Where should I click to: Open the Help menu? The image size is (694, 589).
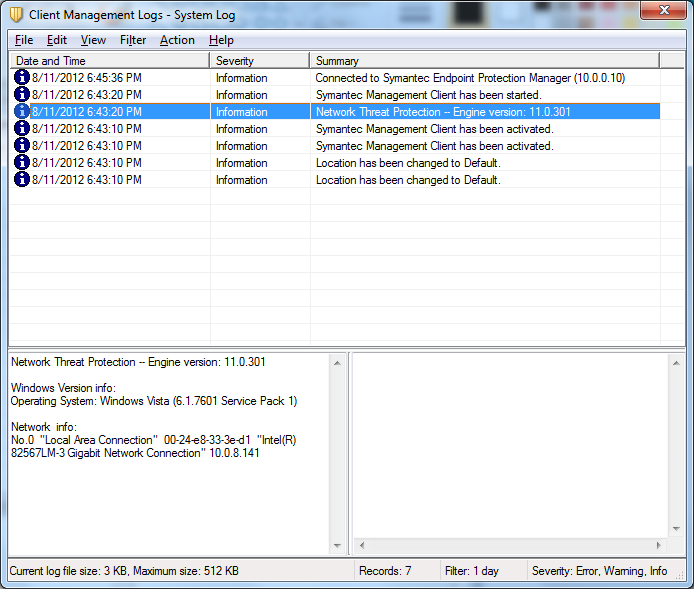click(221, 40)
